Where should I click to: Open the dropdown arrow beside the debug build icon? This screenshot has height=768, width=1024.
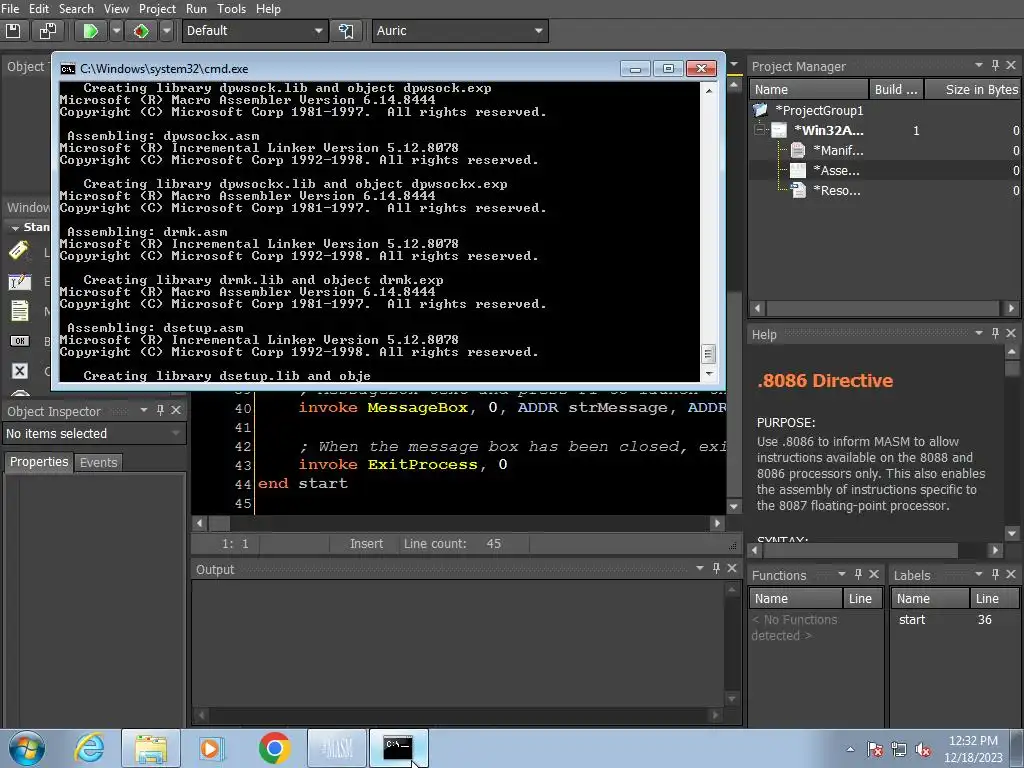[x=167, y=31]
